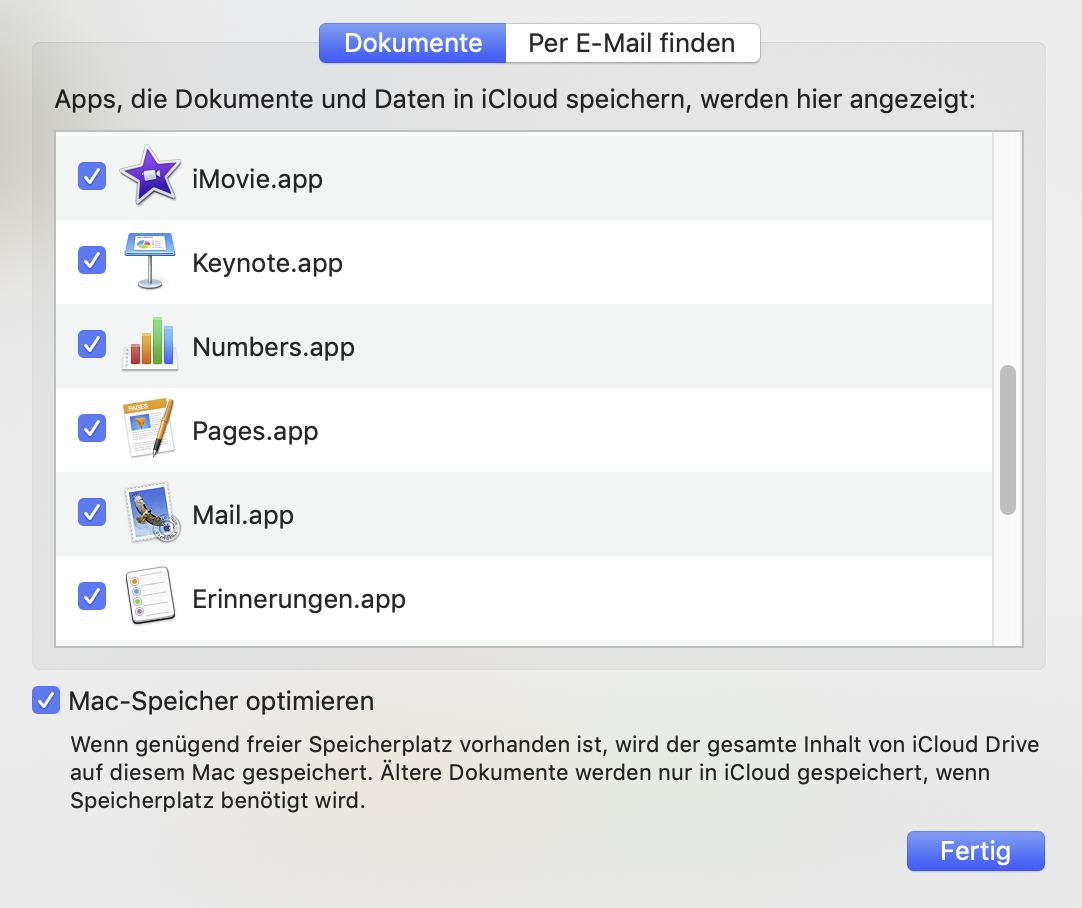The width and height of the screenshot is (1082, 908).
Task: Turn off the Mail.app checkbox
Action: click(x=92, y=513)
